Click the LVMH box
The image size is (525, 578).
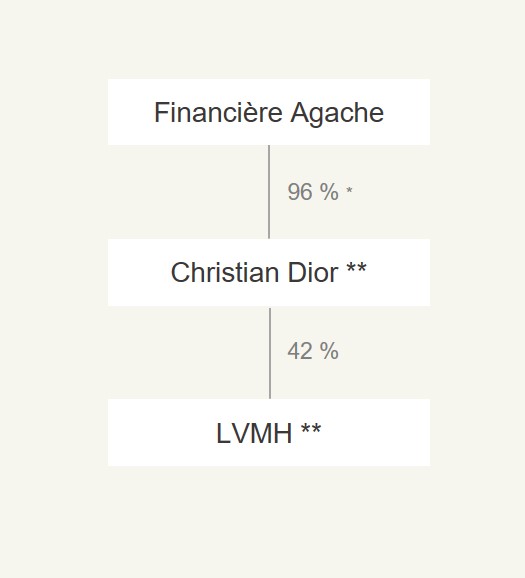269,432
